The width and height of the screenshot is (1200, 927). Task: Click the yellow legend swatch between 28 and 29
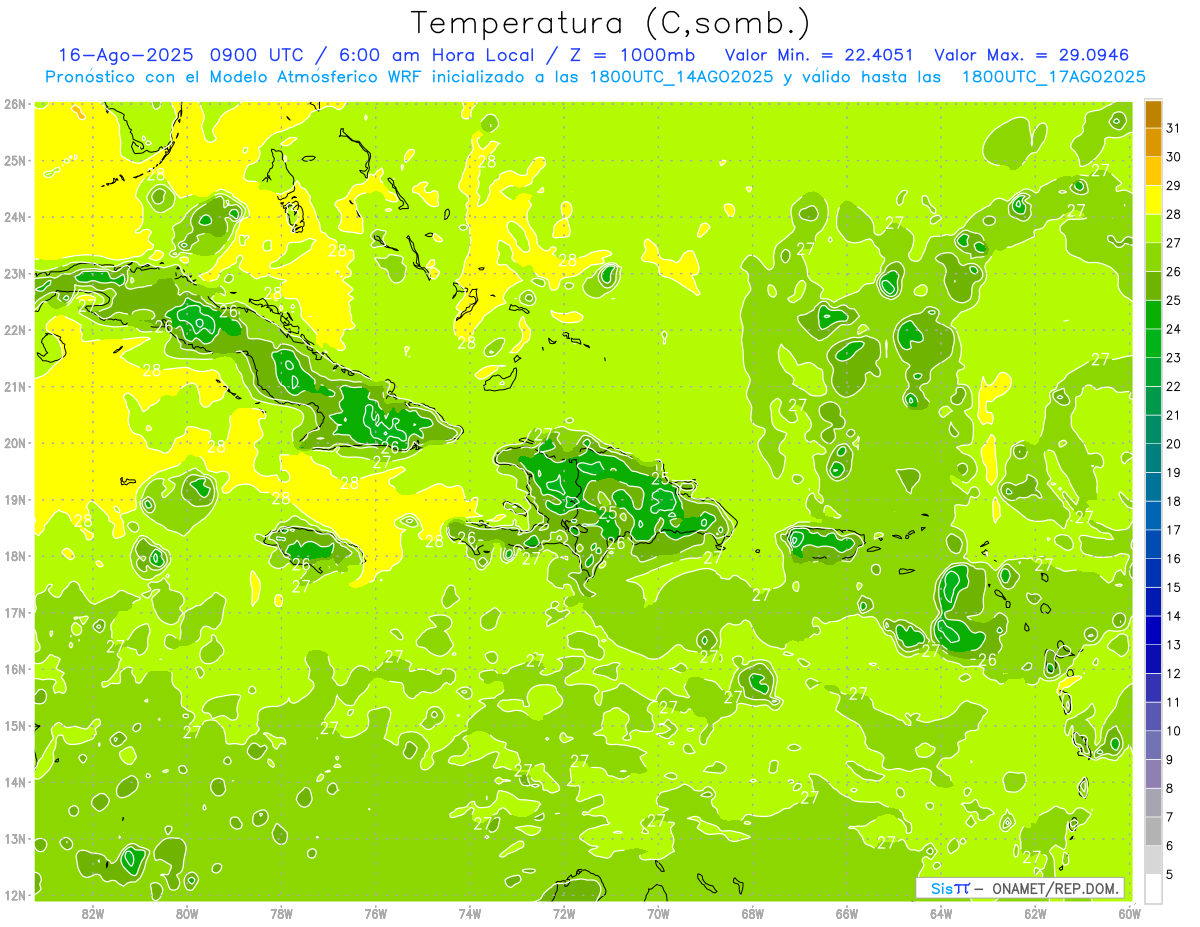click(x=1153, y=200)
